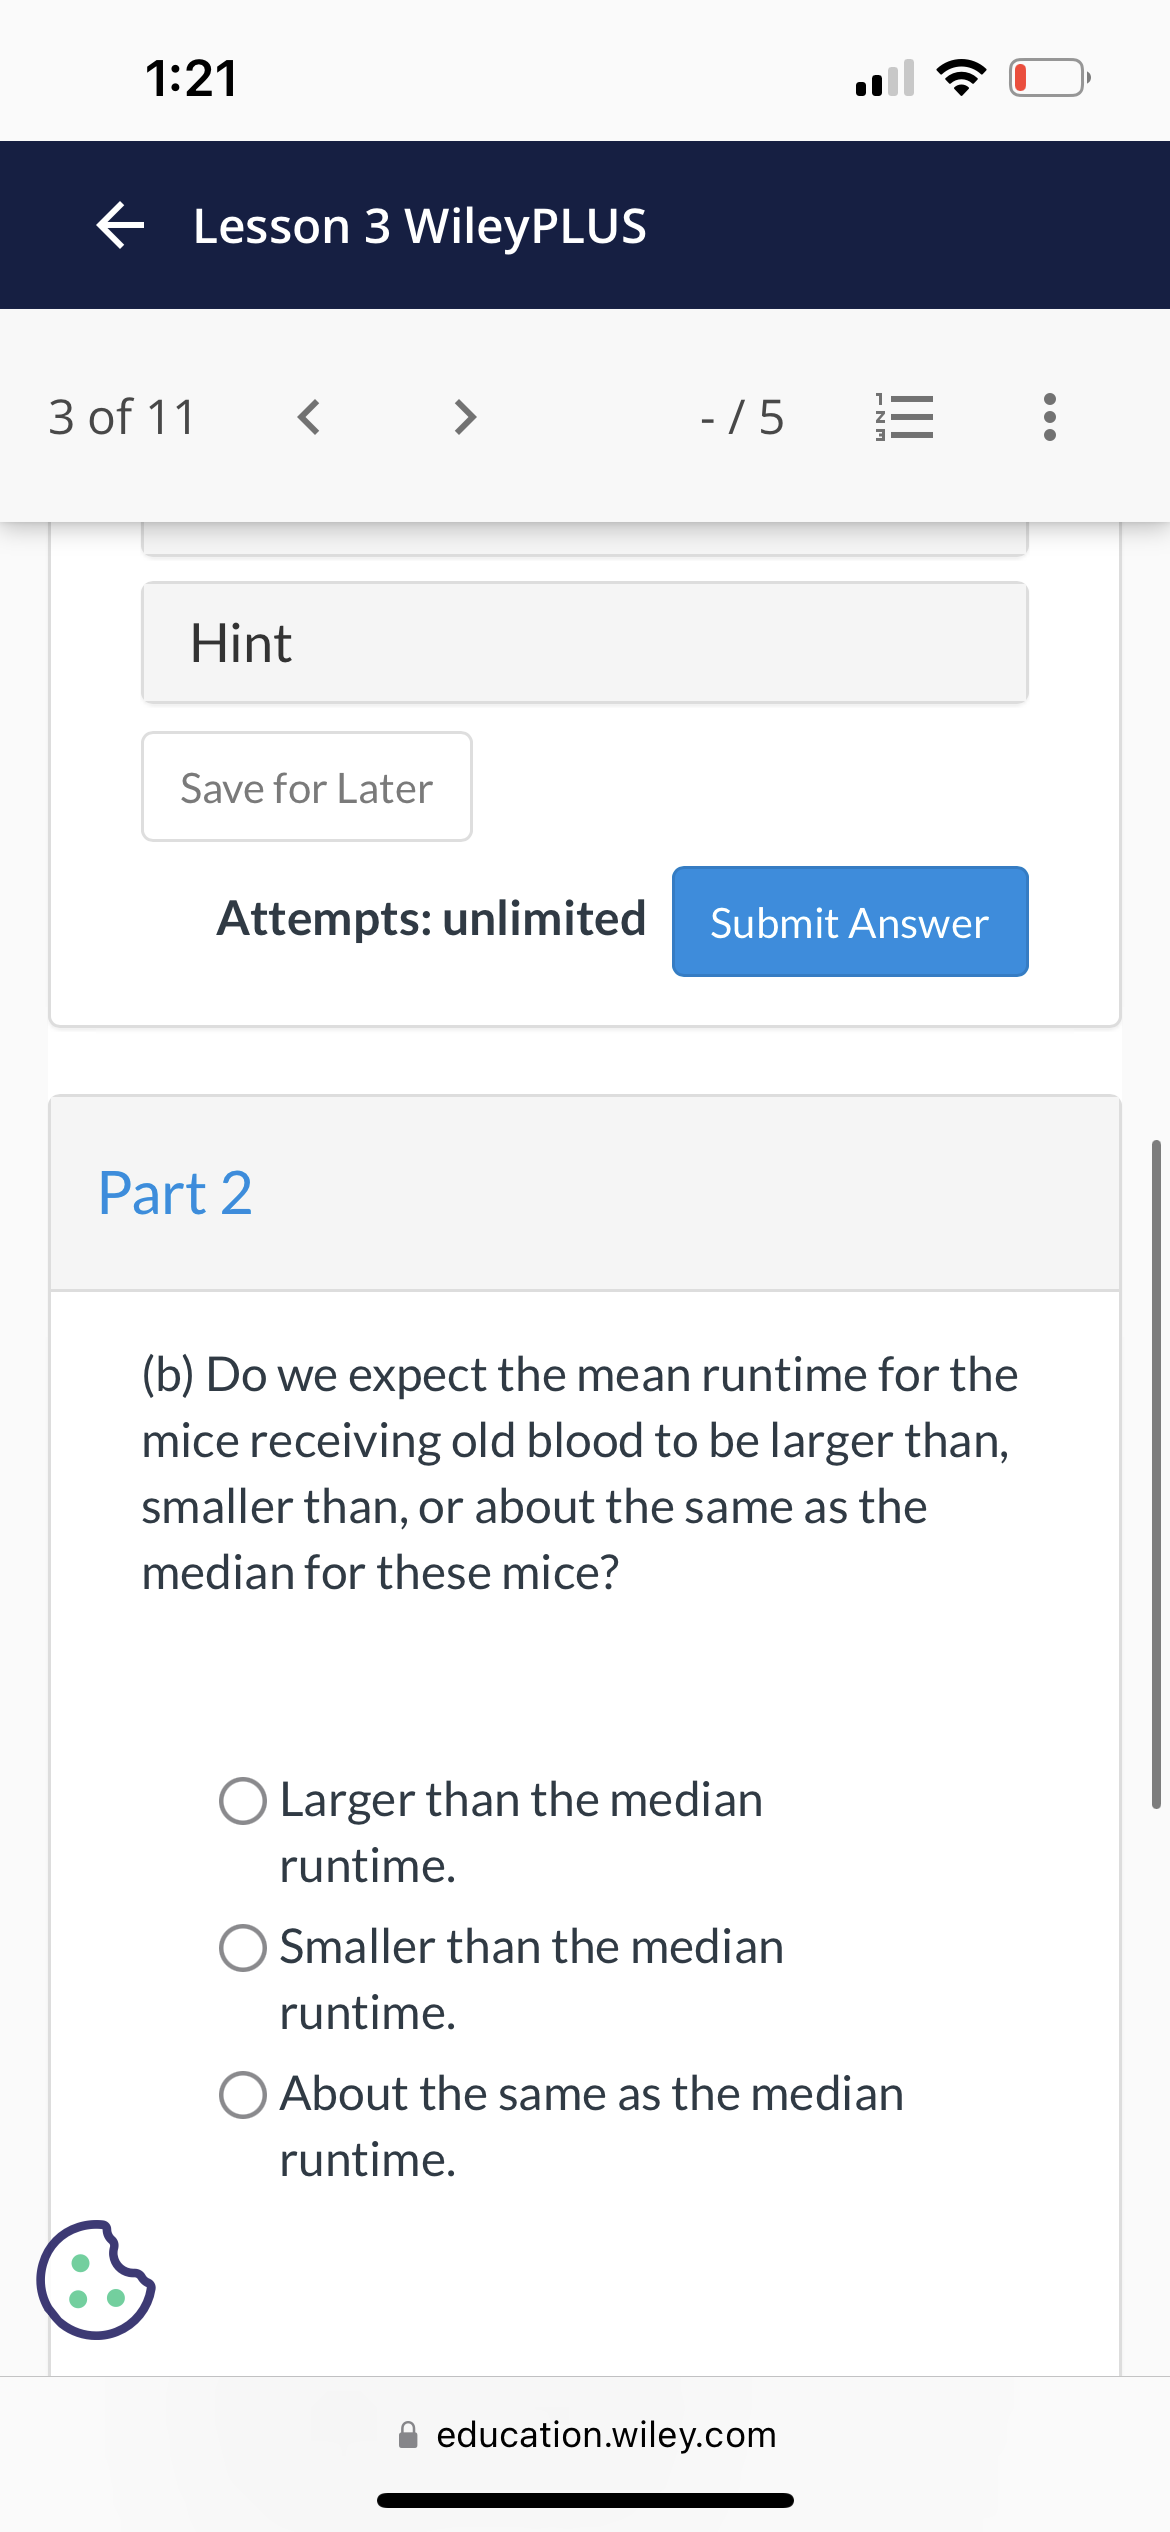Select 'Larger than the median runtime'

(x=241, y=1800)
